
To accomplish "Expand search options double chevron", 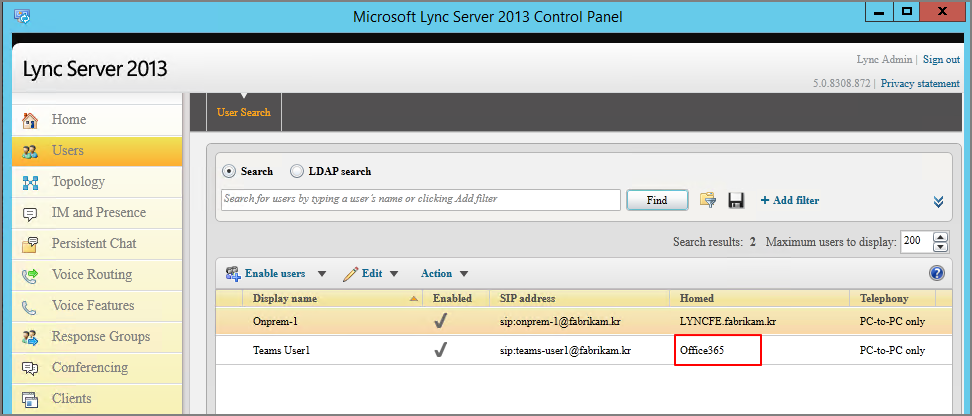I will pyautogui.click(x=939, y=201).
